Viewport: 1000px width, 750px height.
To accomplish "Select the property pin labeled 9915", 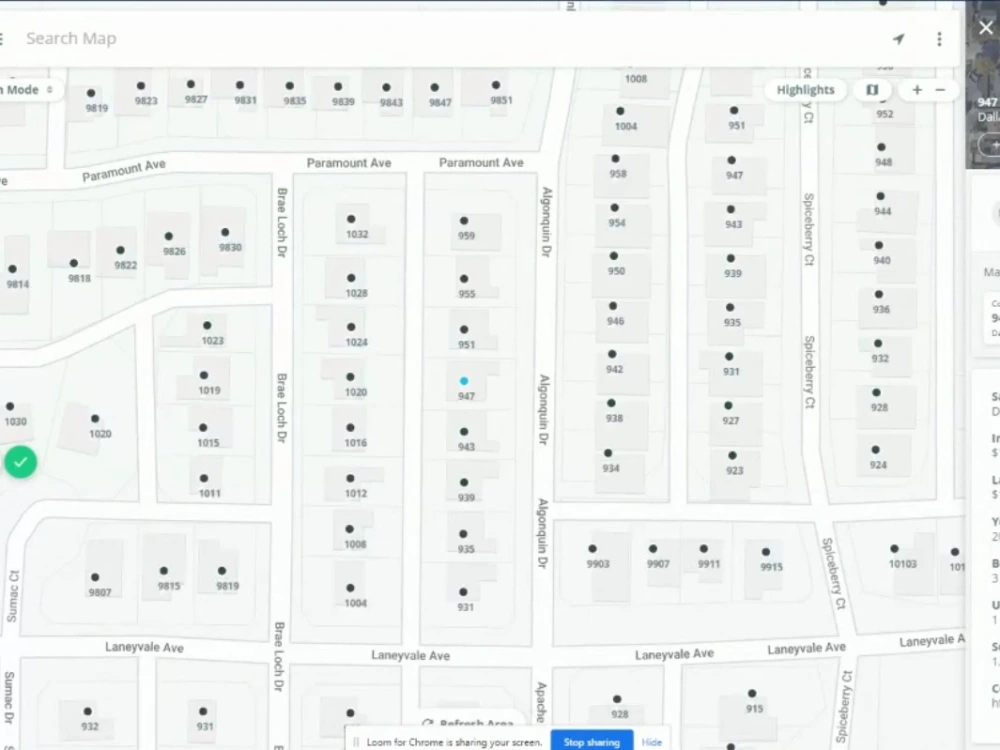I will (766, 552).
